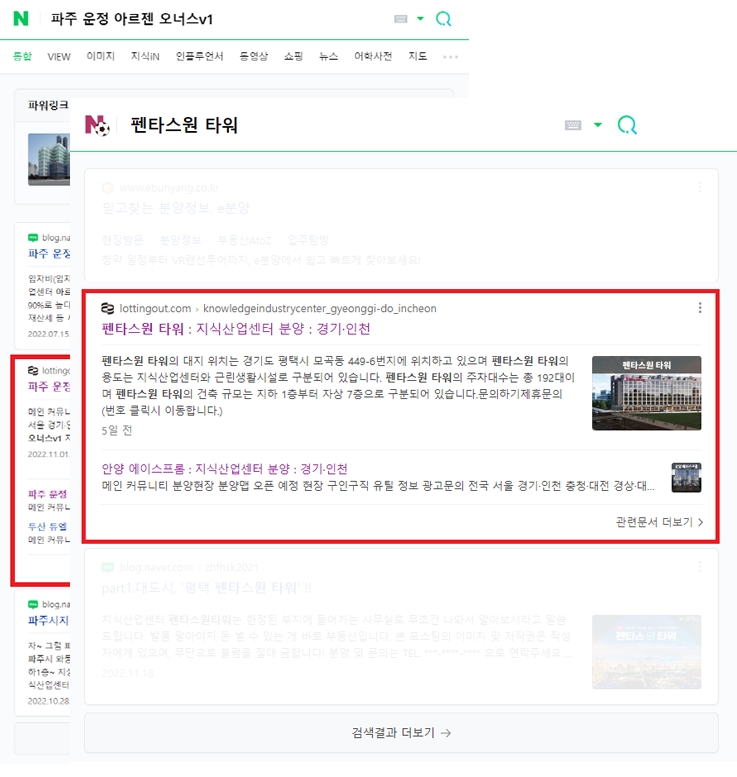Click the faded 펜타스원 타워 blog thumbnail
The width and height of the screenshot is (737, 777).
646,652
